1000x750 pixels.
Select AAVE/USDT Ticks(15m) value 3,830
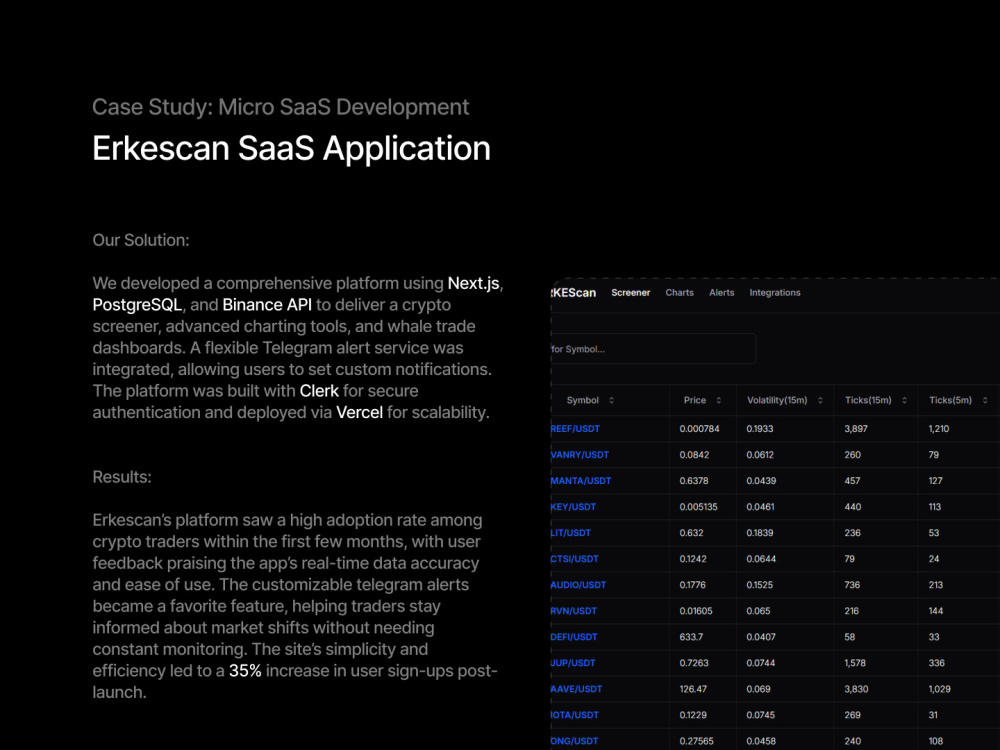click(x=856, y=689)
